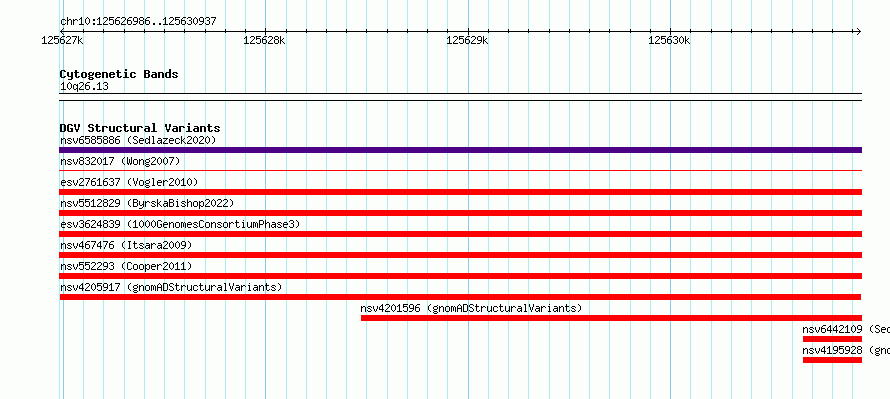This screenshot has height=399, width=890.
Task: Click the 125629k ruler tick label
Action: (x=467, y=40)
